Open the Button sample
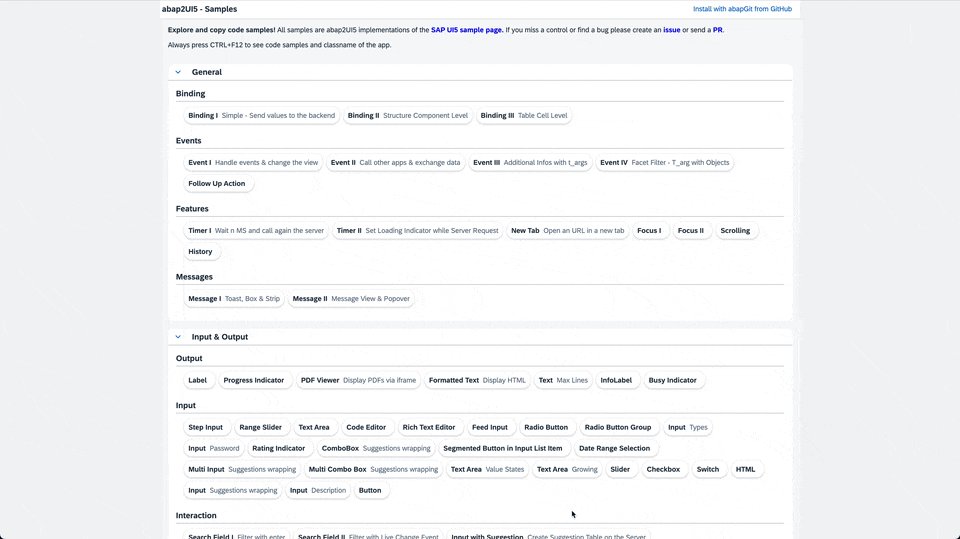Screen dimensions: 960x539 pos(370,490)
